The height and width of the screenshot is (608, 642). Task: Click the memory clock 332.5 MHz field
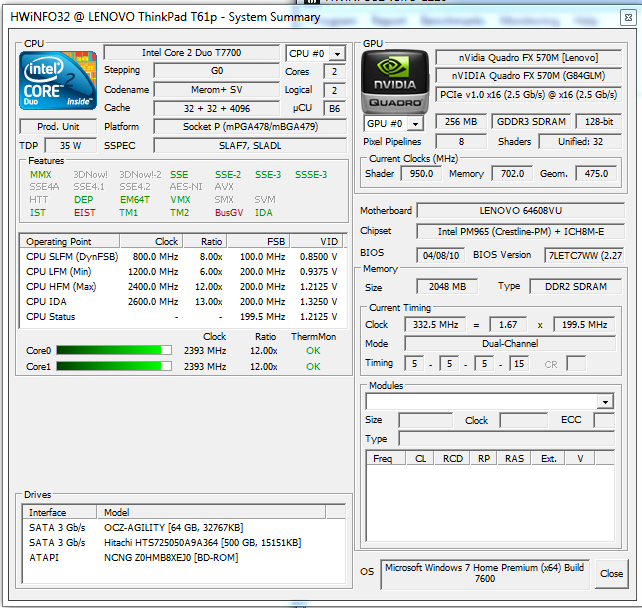(435, 325)
